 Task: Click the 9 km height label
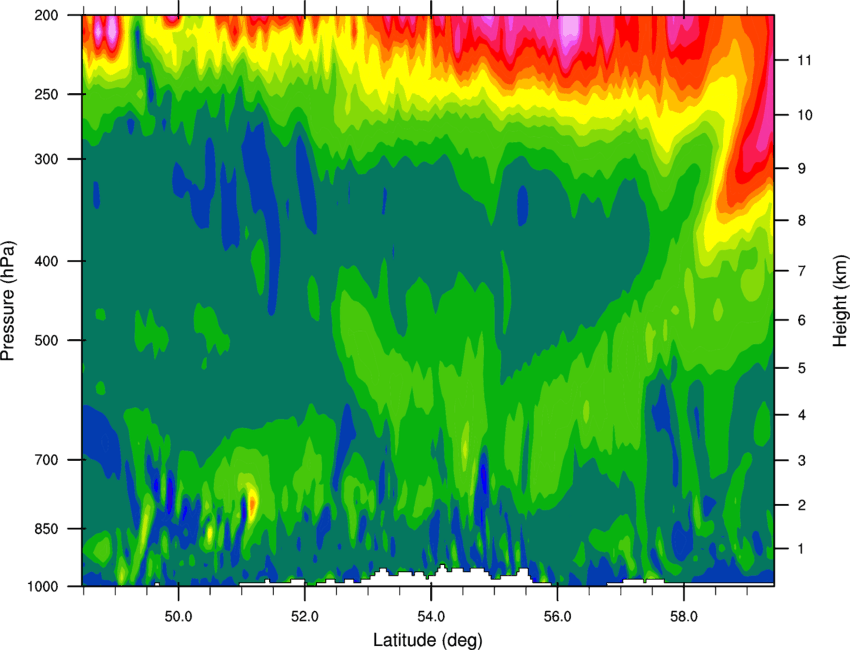pos(802,169)
